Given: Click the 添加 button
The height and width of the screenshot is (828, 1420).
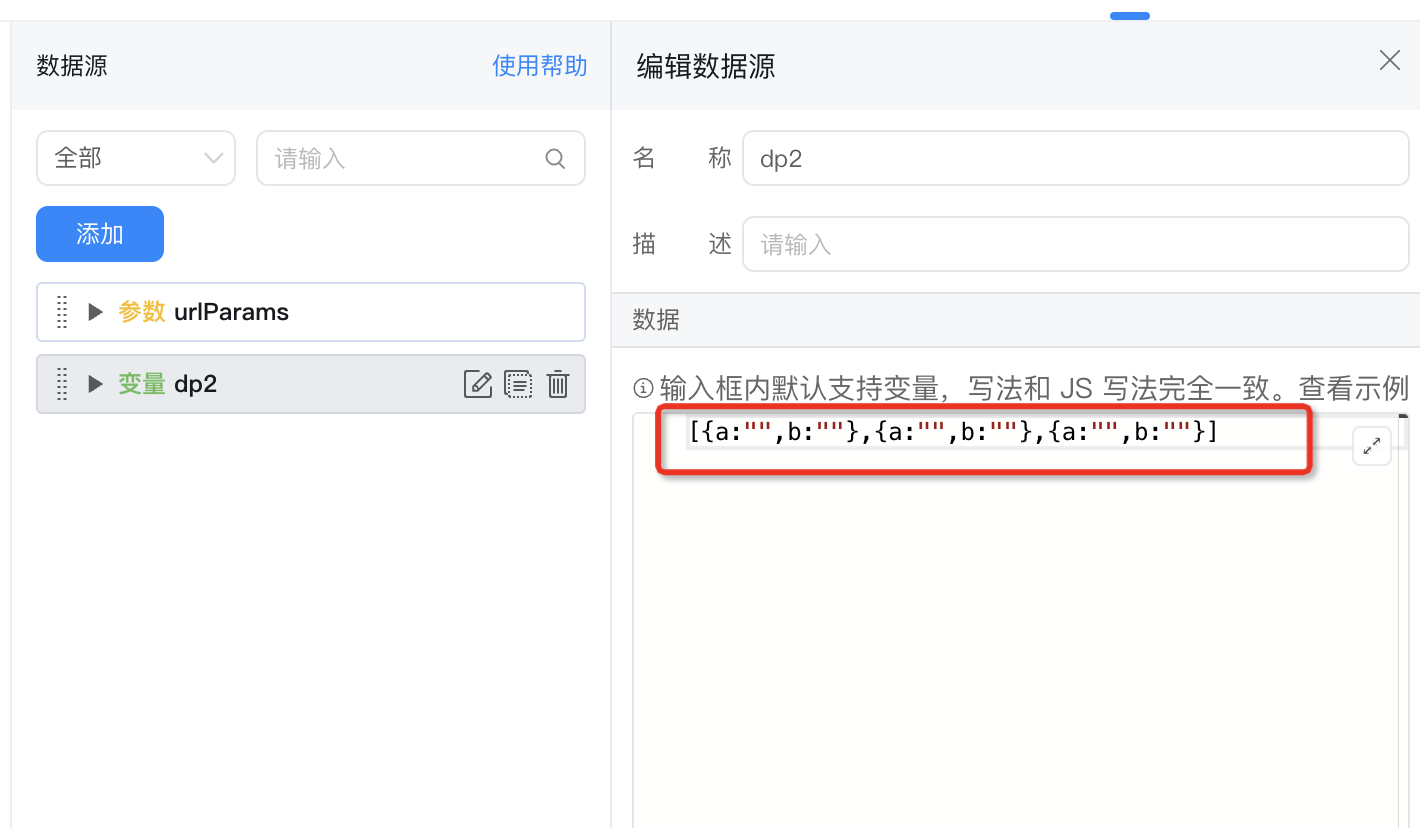Looking at the screenshot, I should point(100,234).
